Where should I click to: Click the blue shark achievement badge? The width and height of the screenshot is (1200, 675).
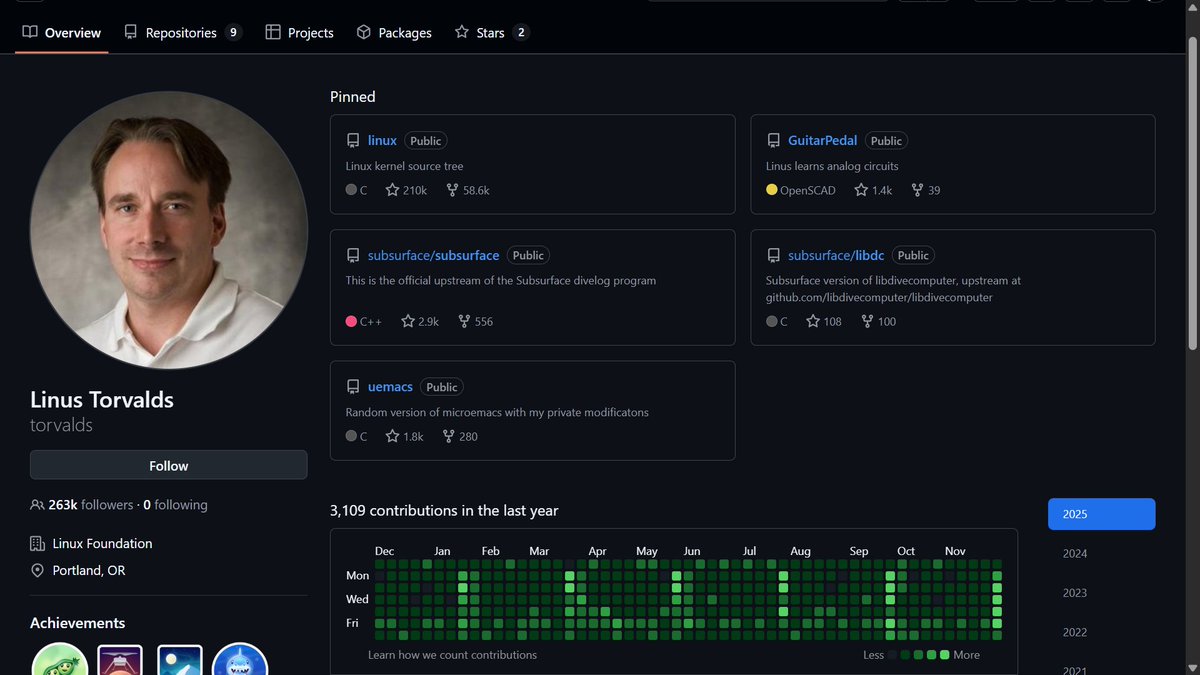click(239, 661)
